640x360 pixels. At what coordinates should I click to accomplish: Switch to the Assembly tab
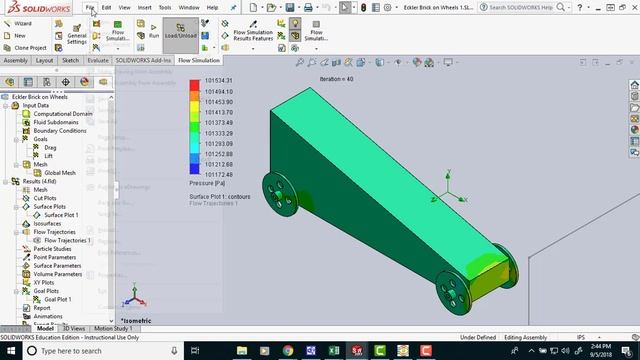coord(16,60)
